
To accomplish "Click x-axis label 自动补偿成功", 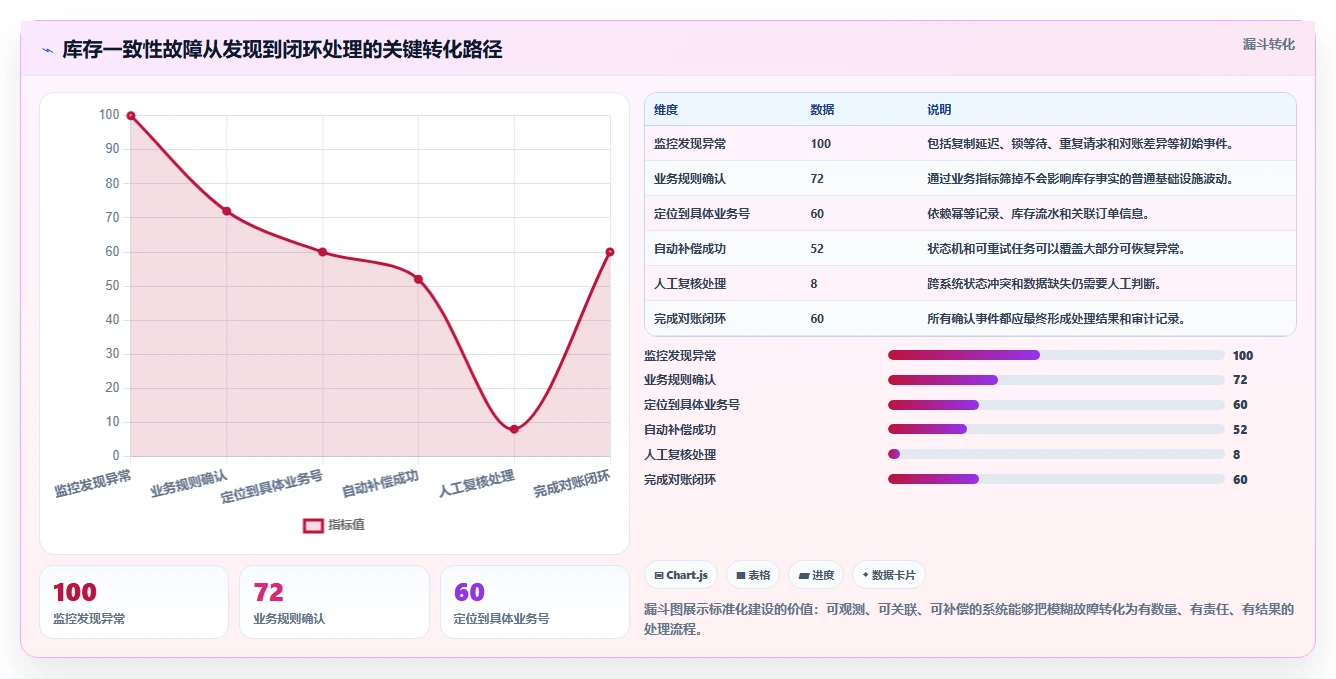I will pos(380,484).
